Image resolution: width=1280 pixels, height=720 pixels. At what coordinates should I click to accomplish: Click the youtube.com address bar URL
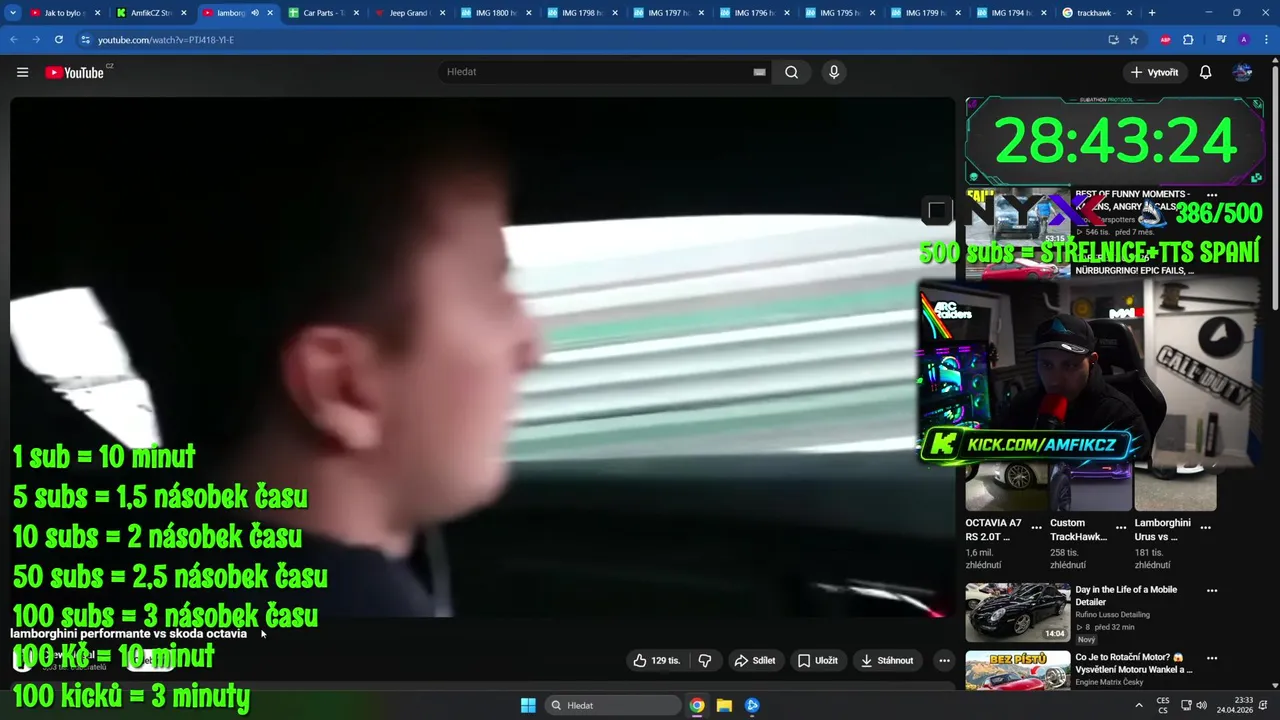pos(166,40)
